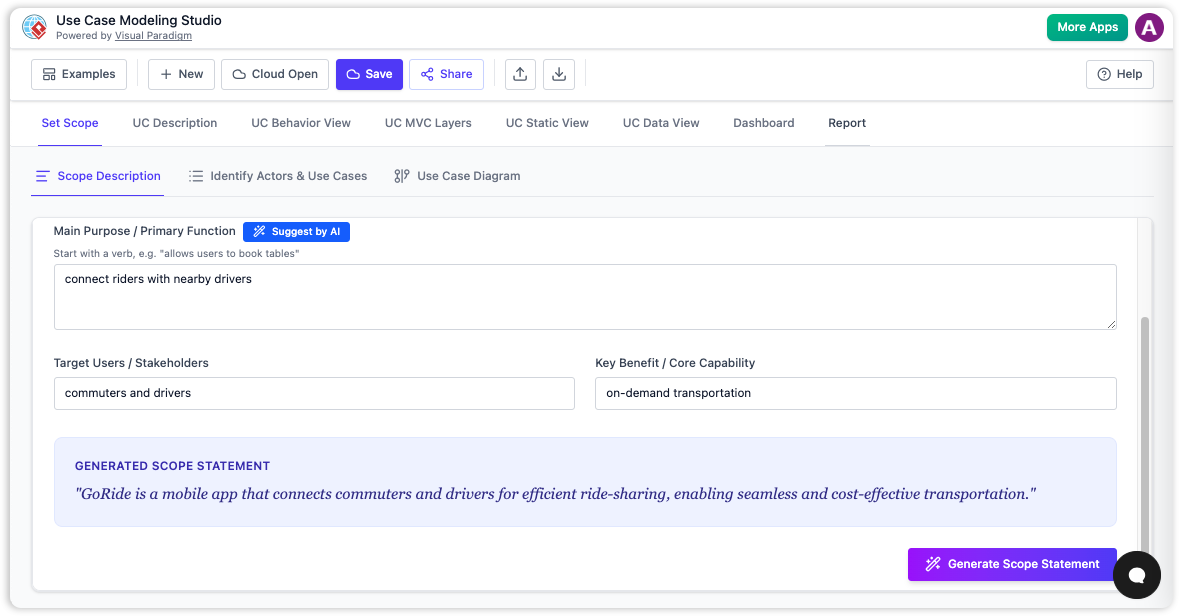1179x616 pixels.
Task: Click the Save cloud icon
Action: pos(352,73)
